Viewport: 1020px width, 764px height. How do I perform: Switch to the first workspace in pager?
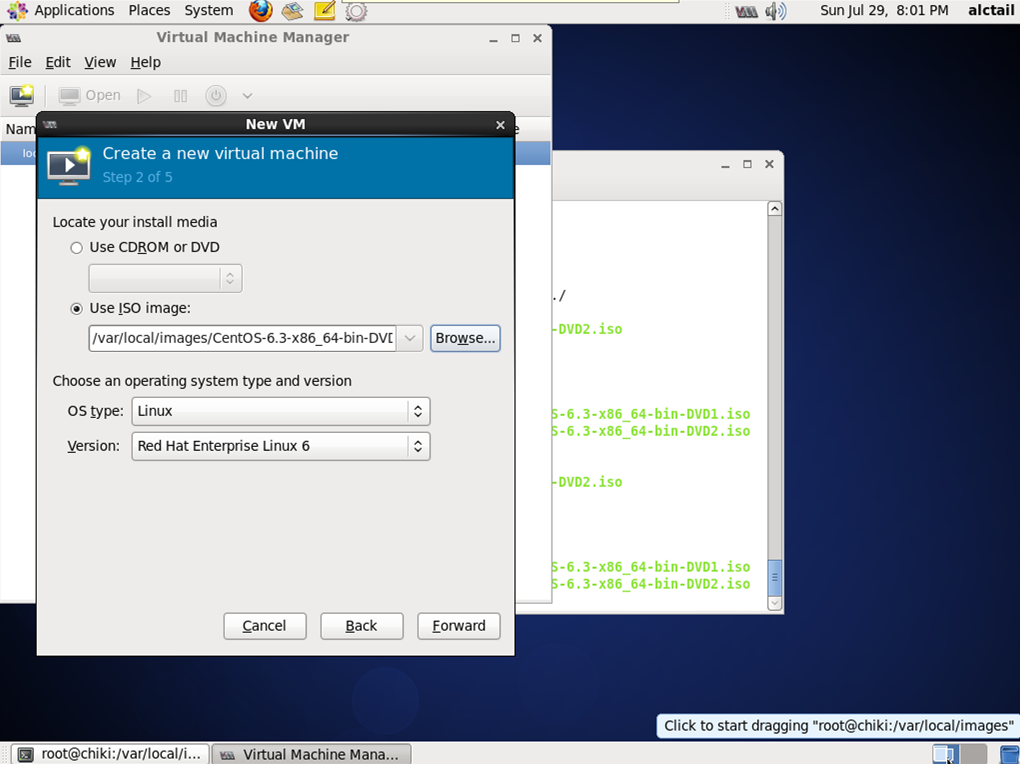945,754
